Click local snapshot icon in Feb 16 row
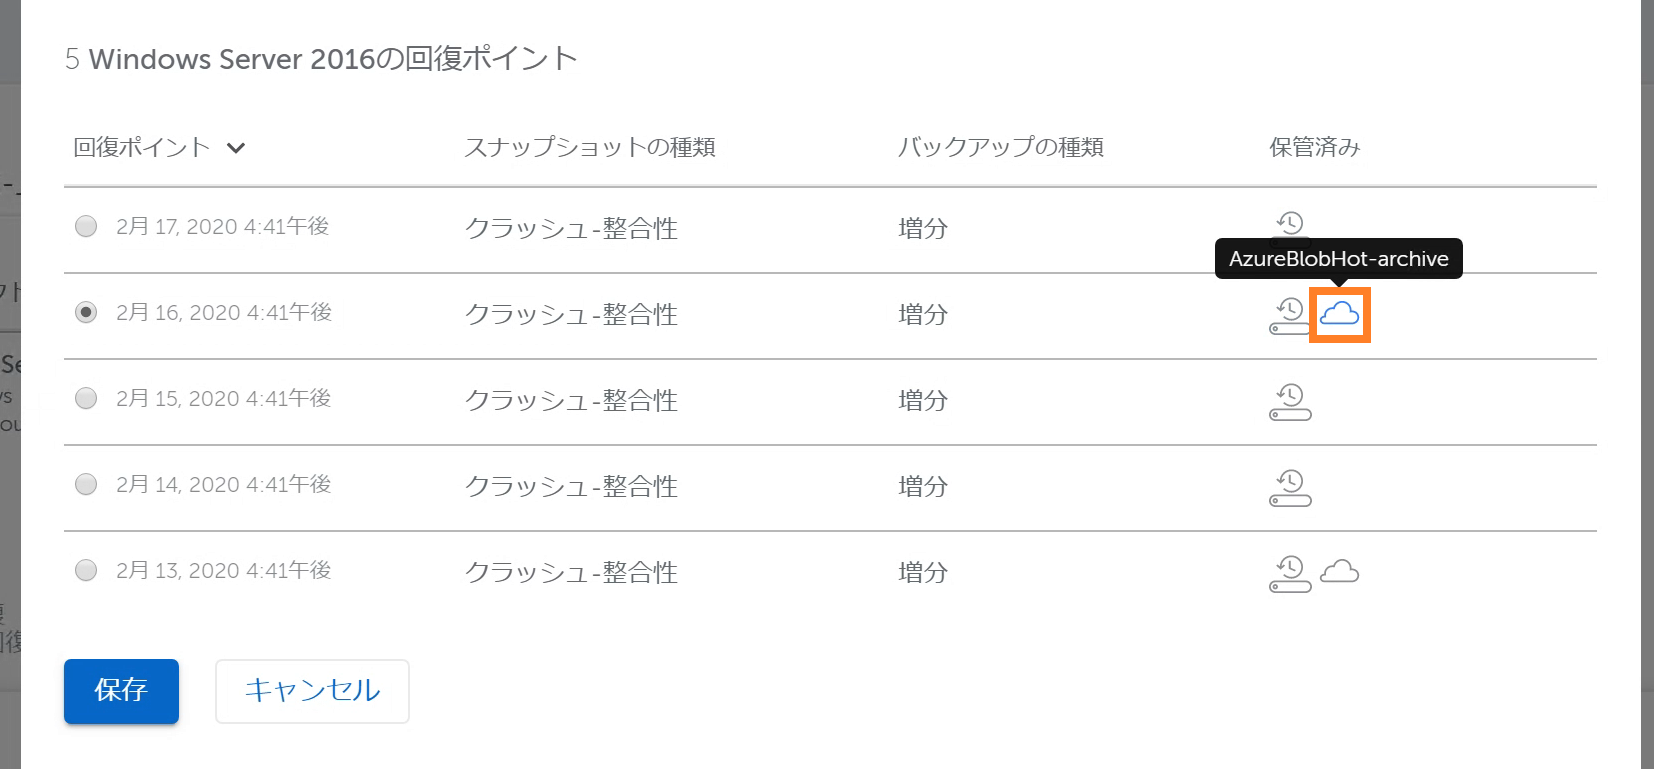The width and height of the screenshot is (1654, 769). (x=1290, y=315)
